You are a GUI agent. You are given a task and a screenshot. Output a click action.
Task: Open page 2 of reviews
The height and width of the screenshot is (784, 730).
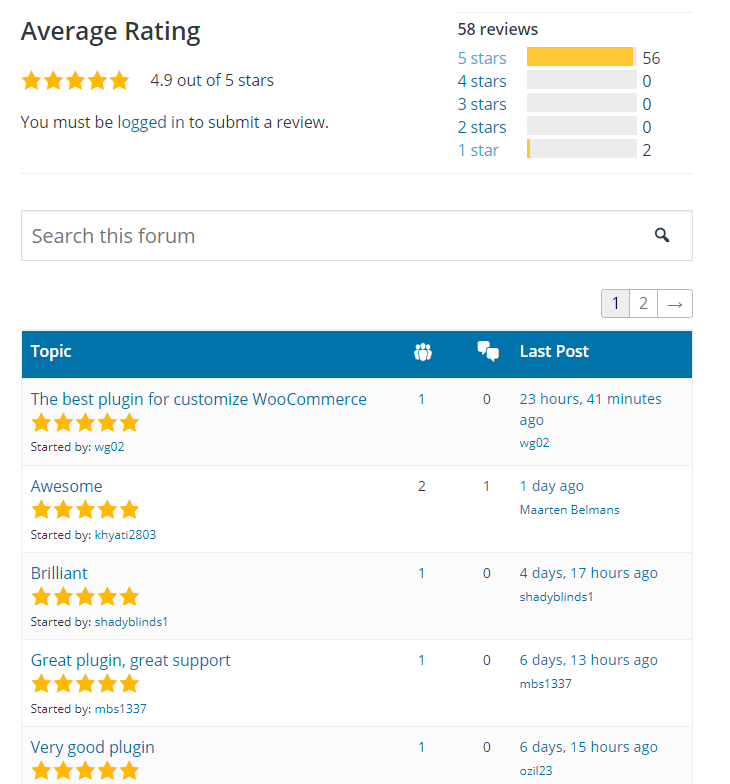pos(644,304)
